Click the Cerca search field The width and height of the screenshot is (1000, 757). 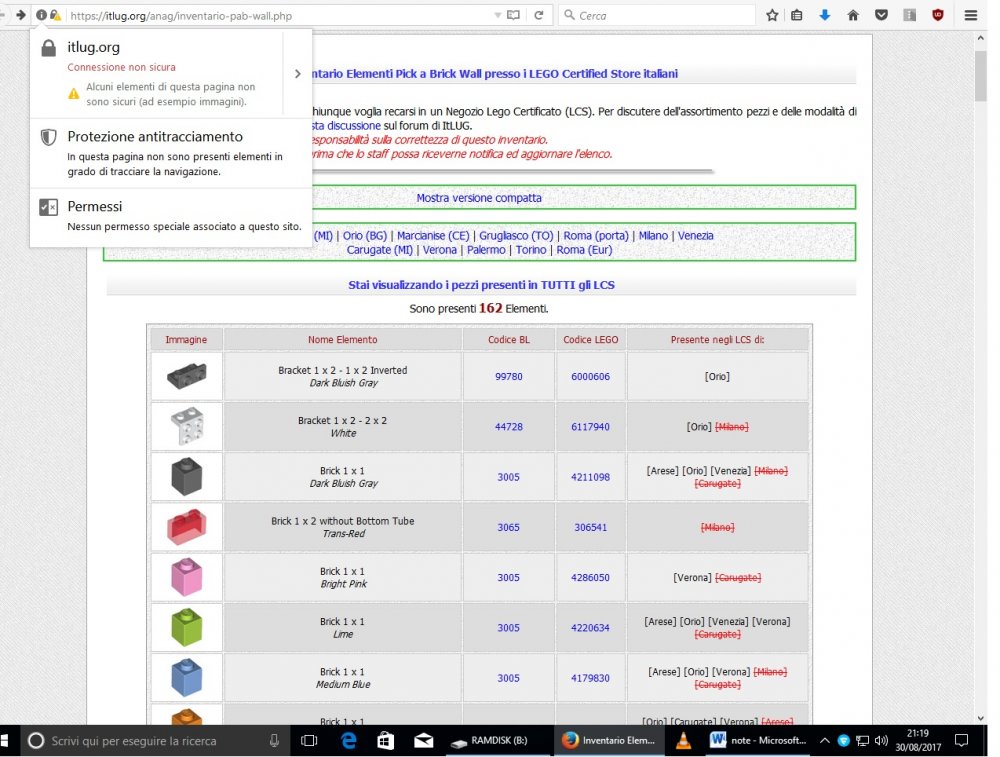click(657, 15)
